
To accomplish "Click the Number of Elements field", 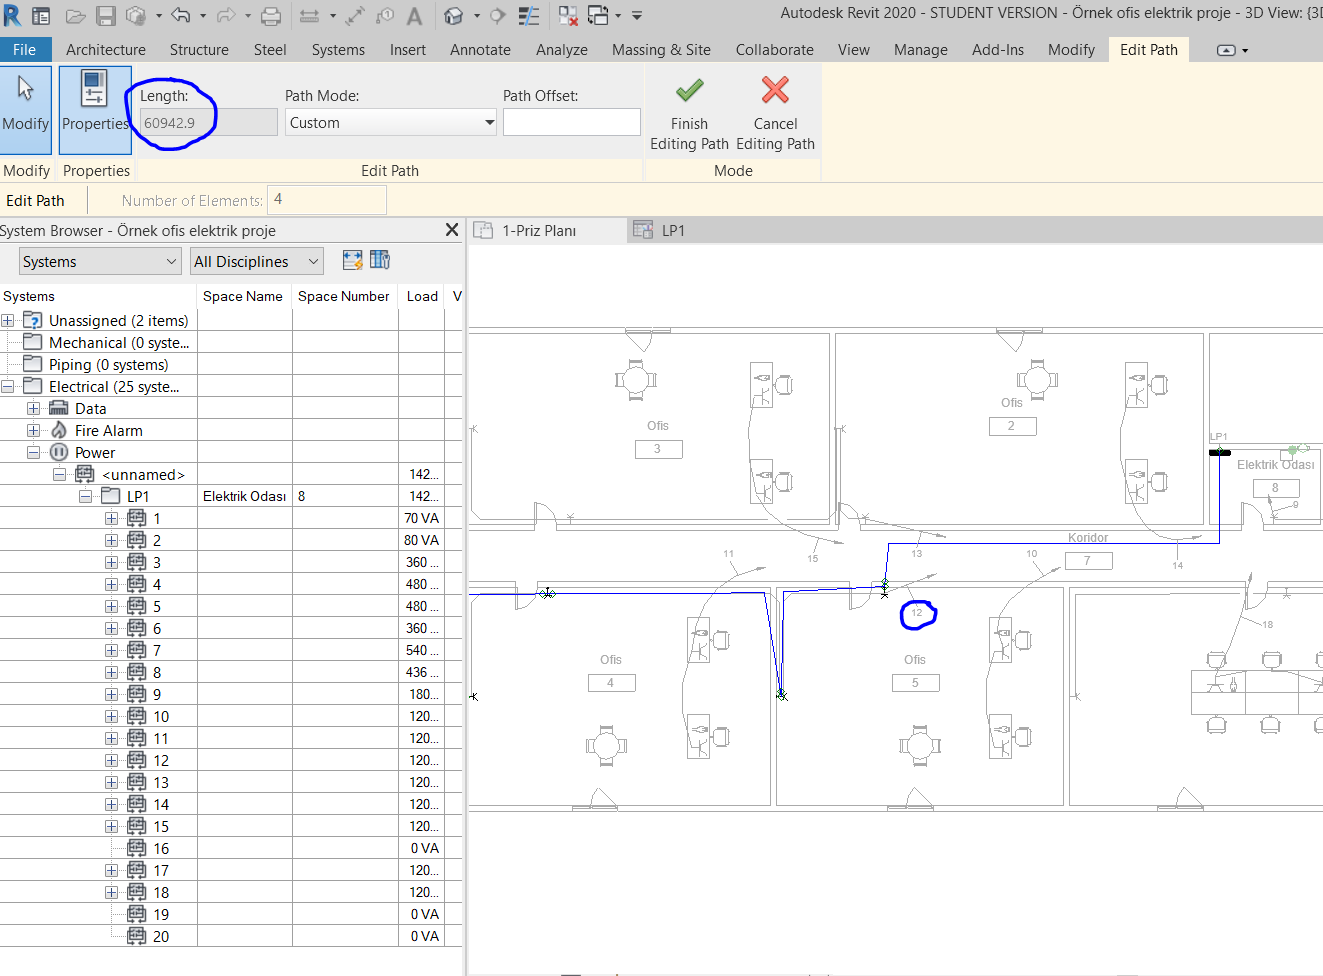I will point(328,200).
